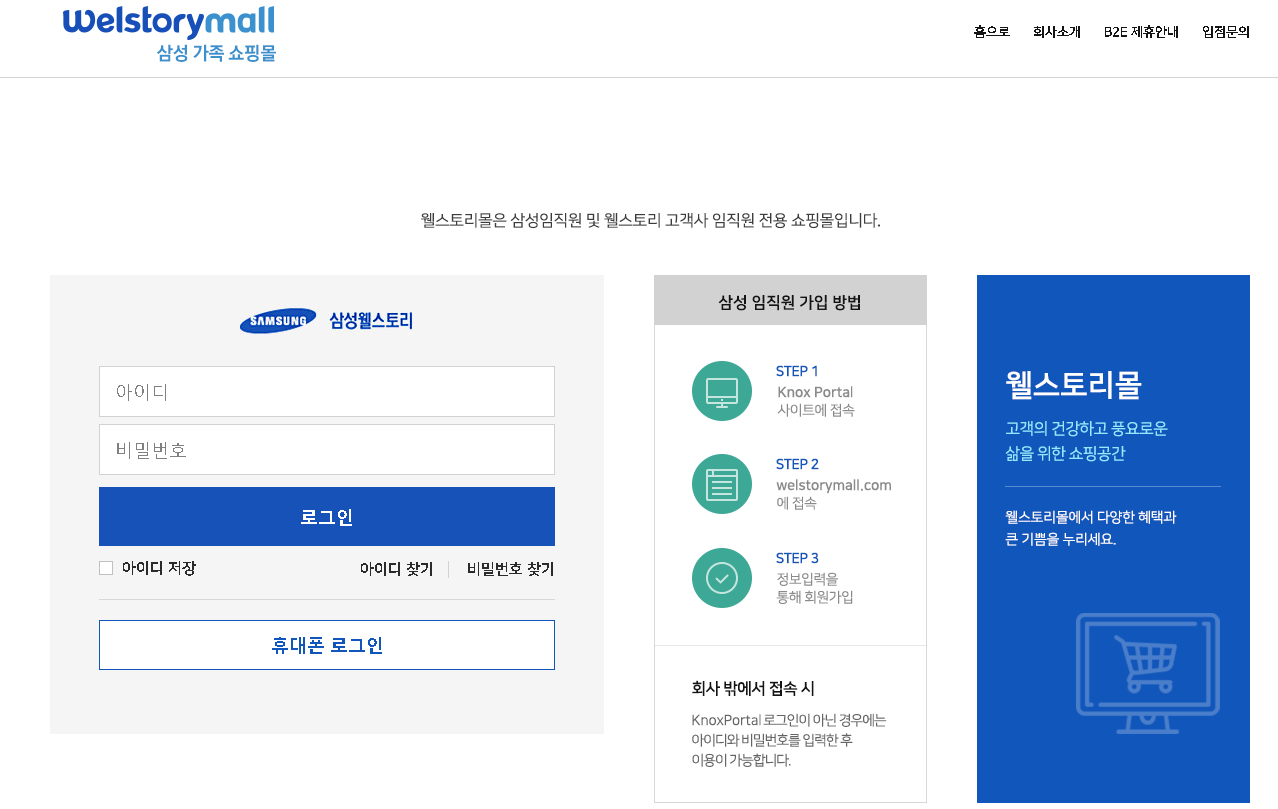Viewport: 1278px width, 809px height.
Task: Open the 비밀번호 찾기 link
Action: tap(510, 569)
